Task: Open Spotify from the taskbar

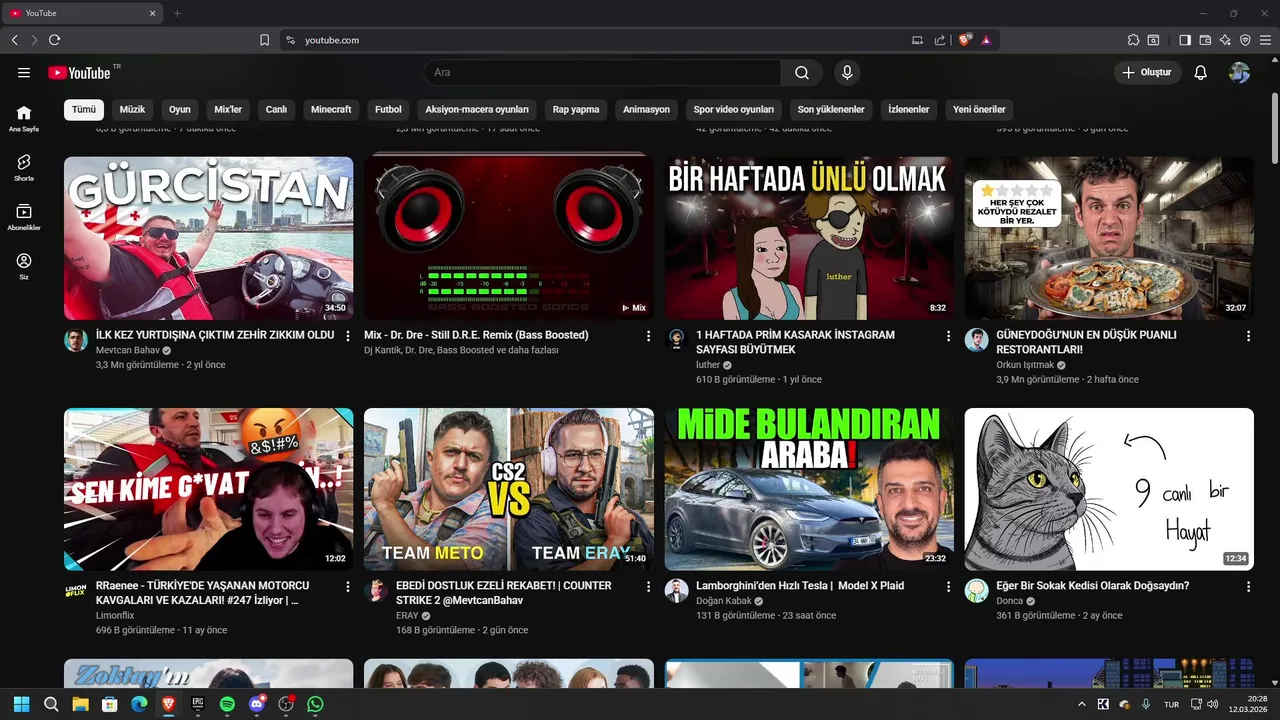Action: click(227, 704)
